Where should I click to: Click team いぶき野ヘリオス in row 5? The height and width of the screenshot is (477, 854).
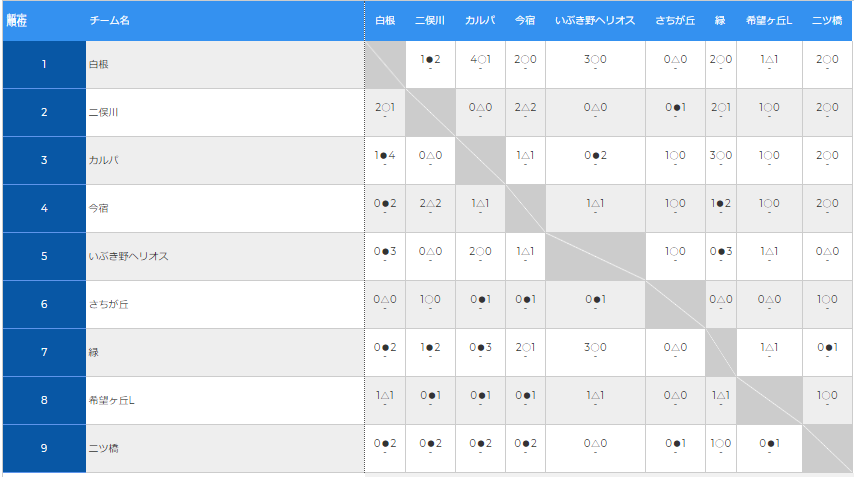(129, 256)
